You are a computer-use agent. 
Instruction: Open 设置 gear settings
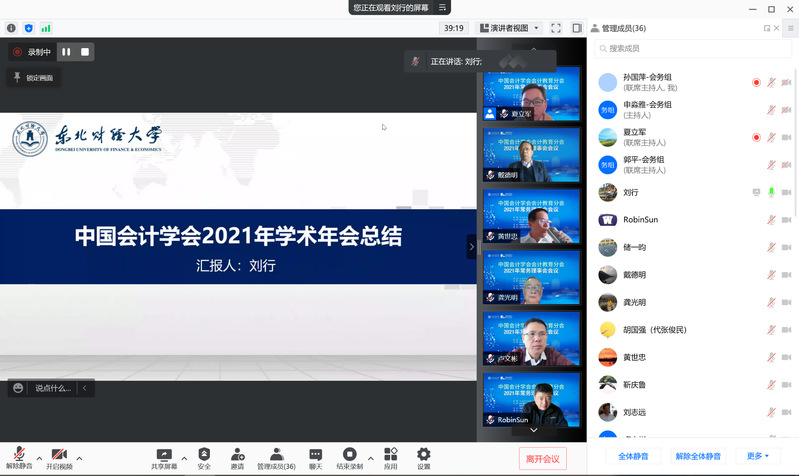423,458
